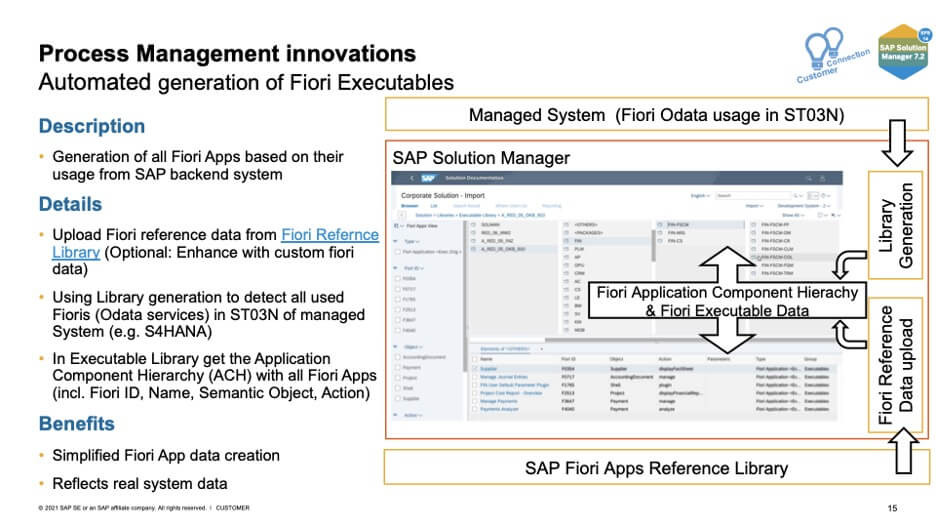Click folder icon beside SOLMAN entry

(x=473, y=225)
